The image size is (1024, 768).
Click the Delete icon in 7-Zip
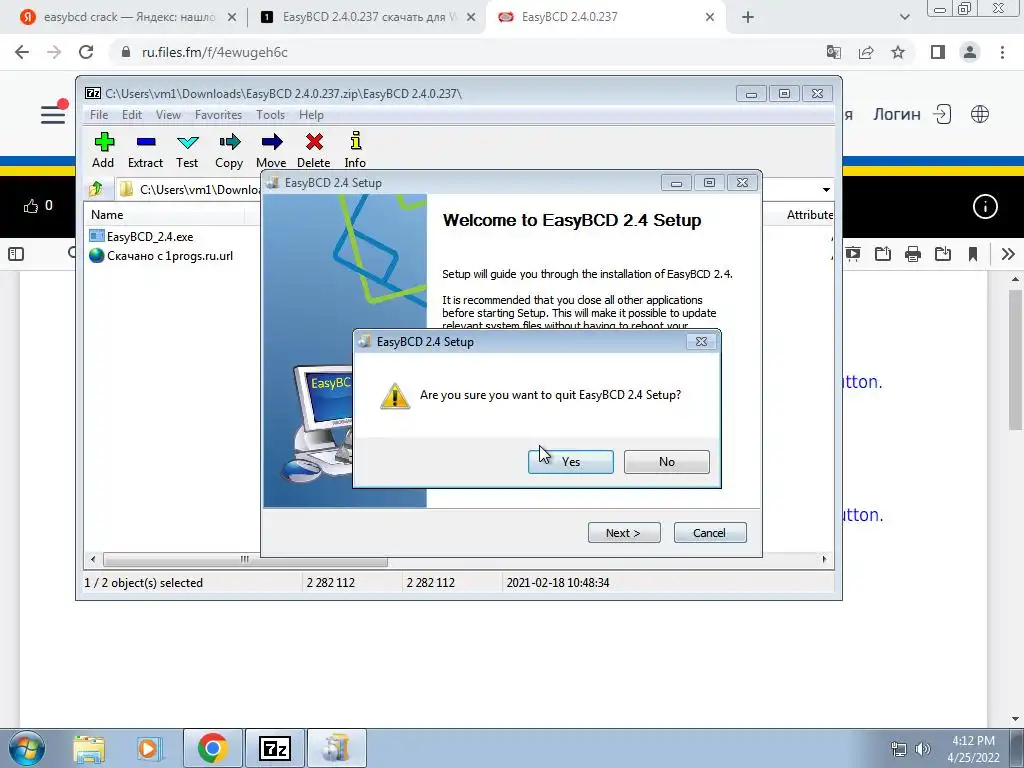tap(313, 150)
